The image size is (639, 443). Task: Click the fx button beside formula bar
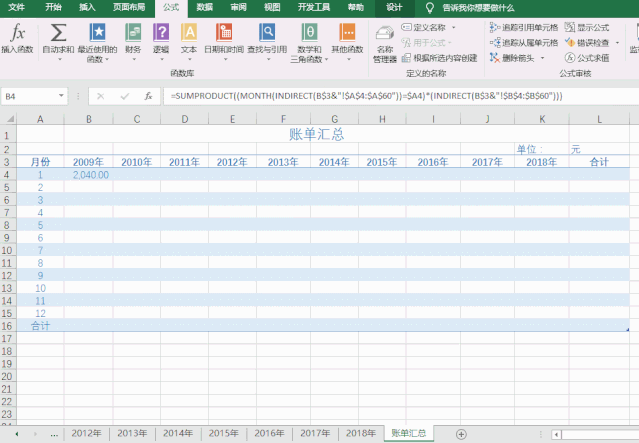[148, 97]
